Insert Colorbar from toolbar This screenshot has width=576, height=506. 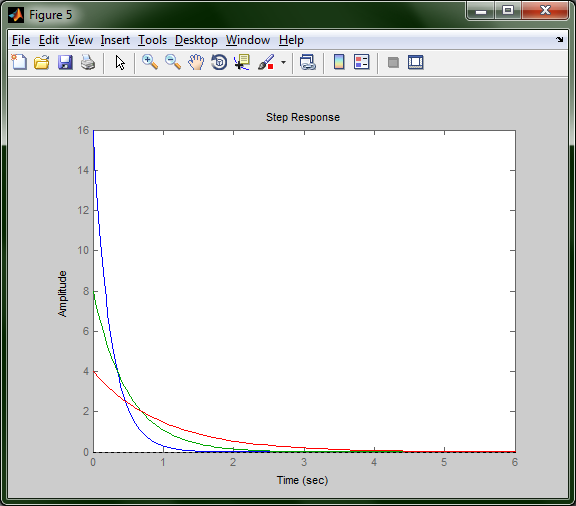pyautogui.click(x=339, y=62)
